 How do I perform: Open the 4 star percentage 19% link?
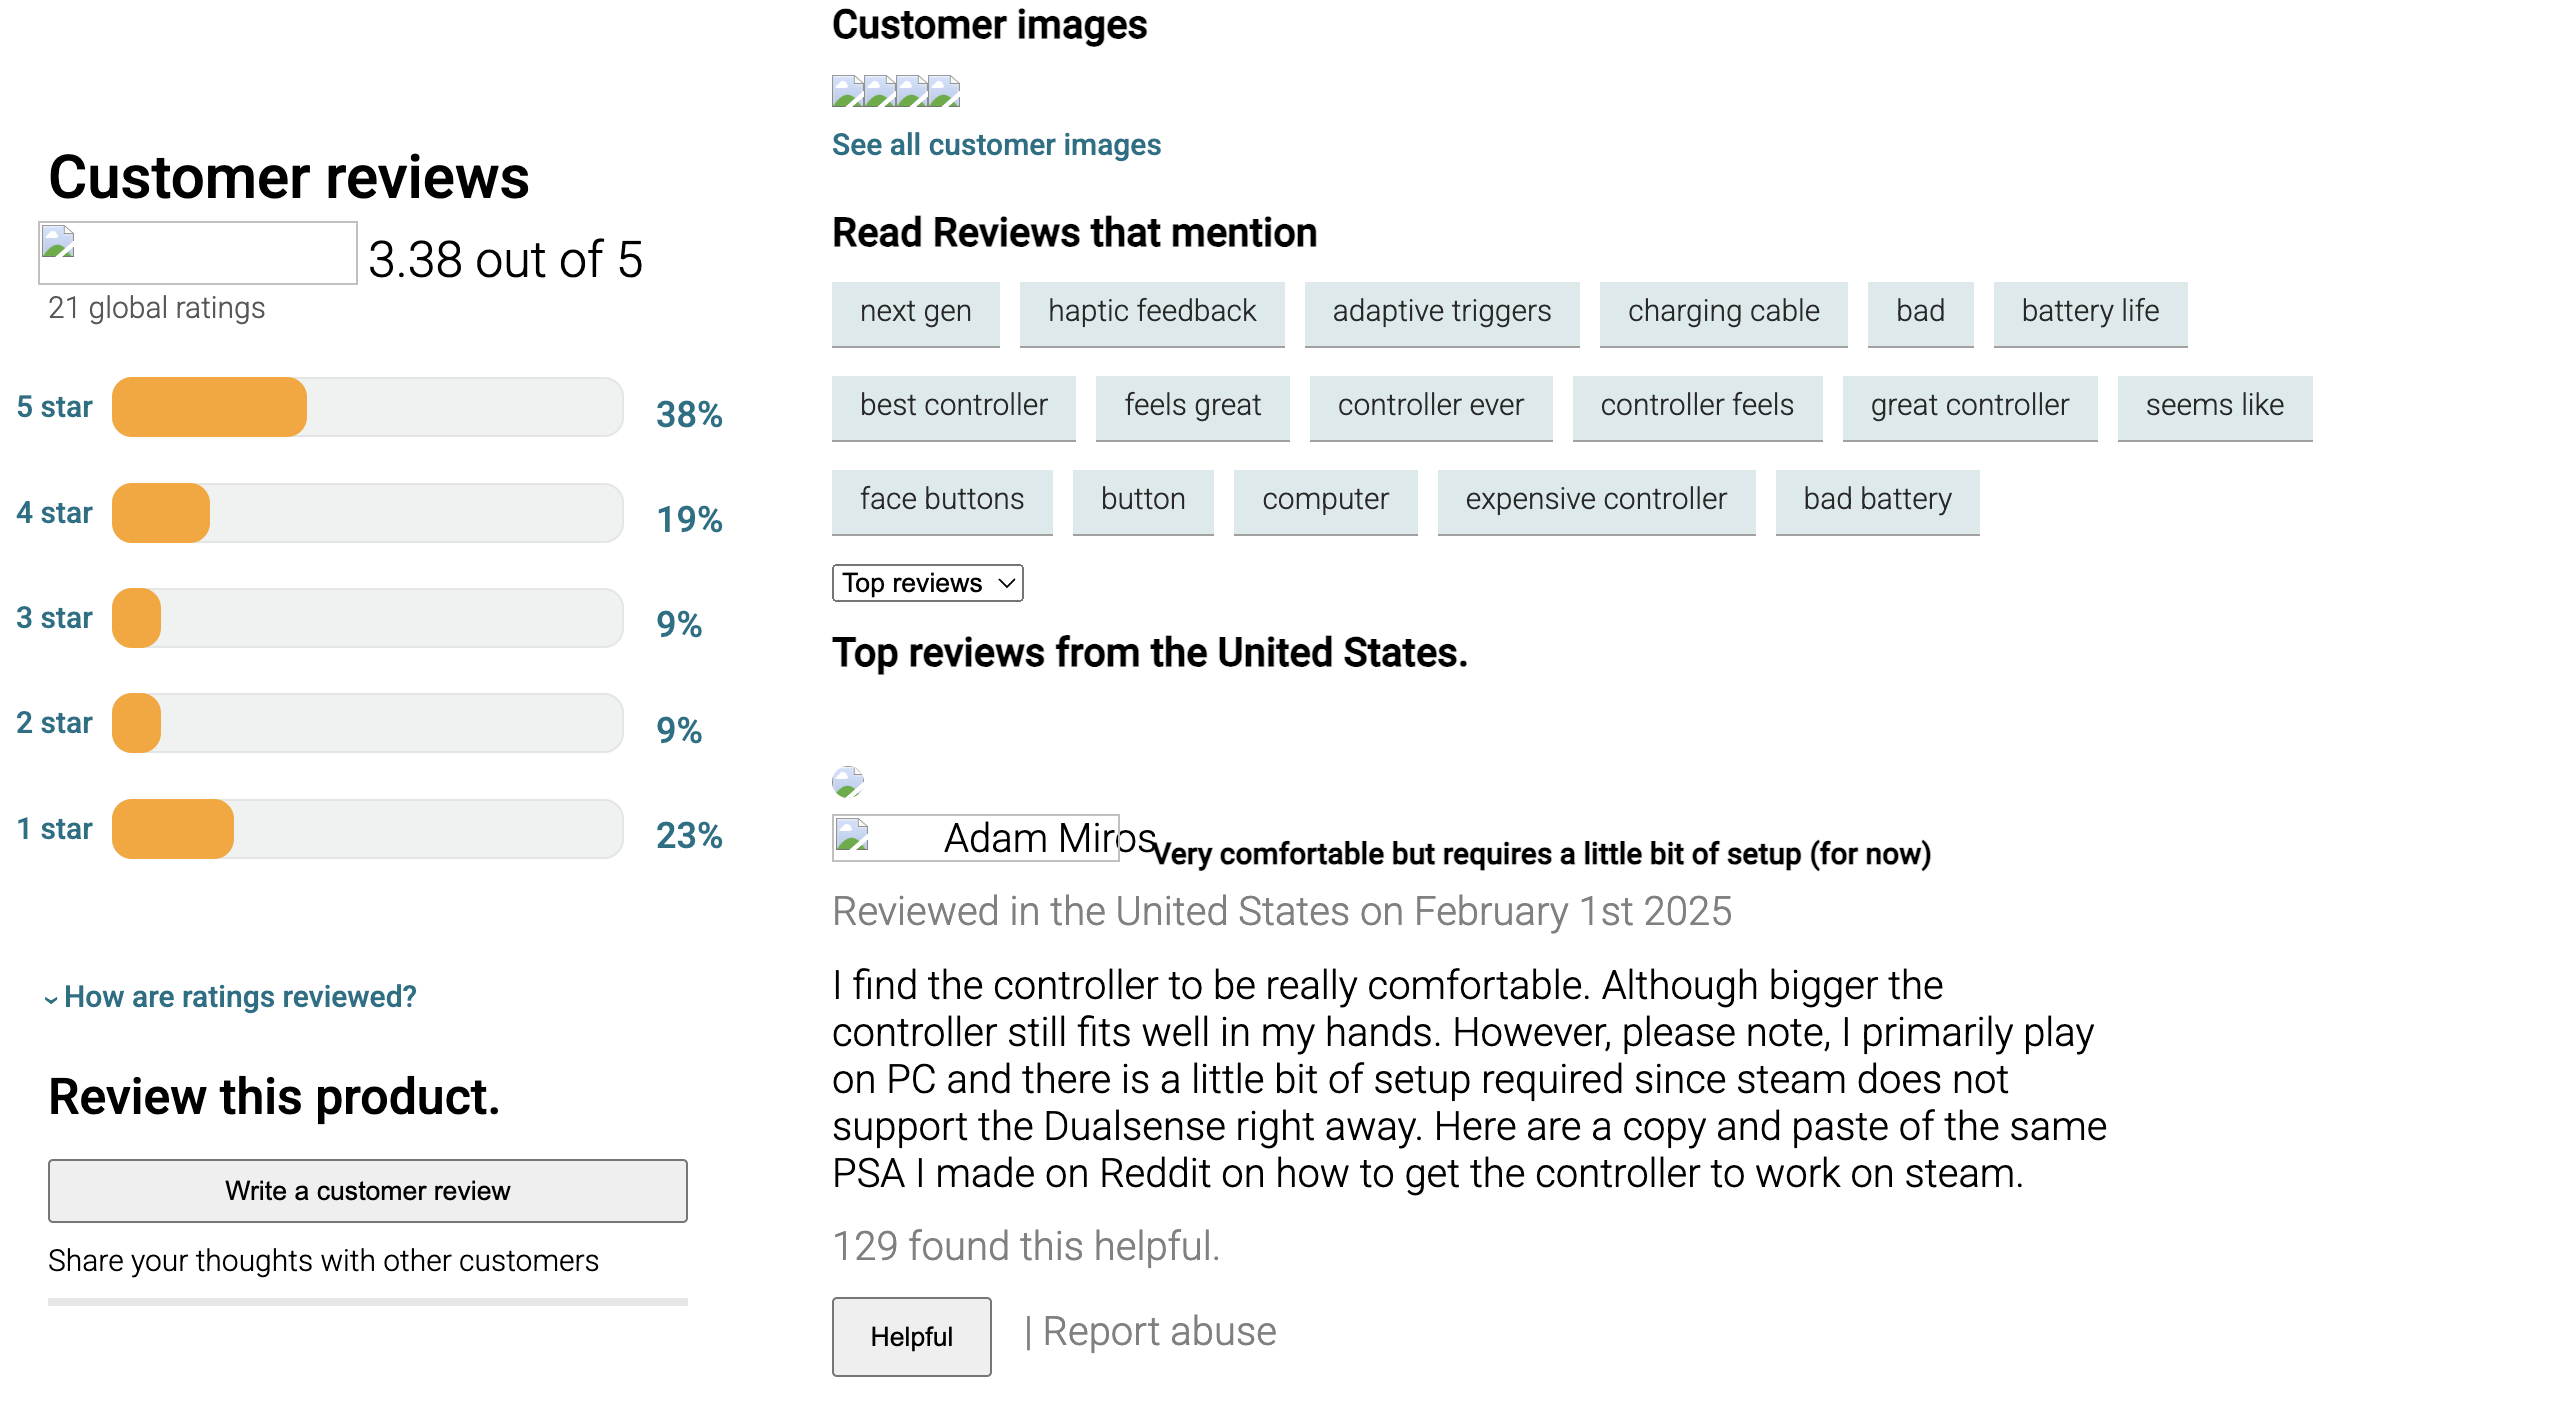[689, 519]
